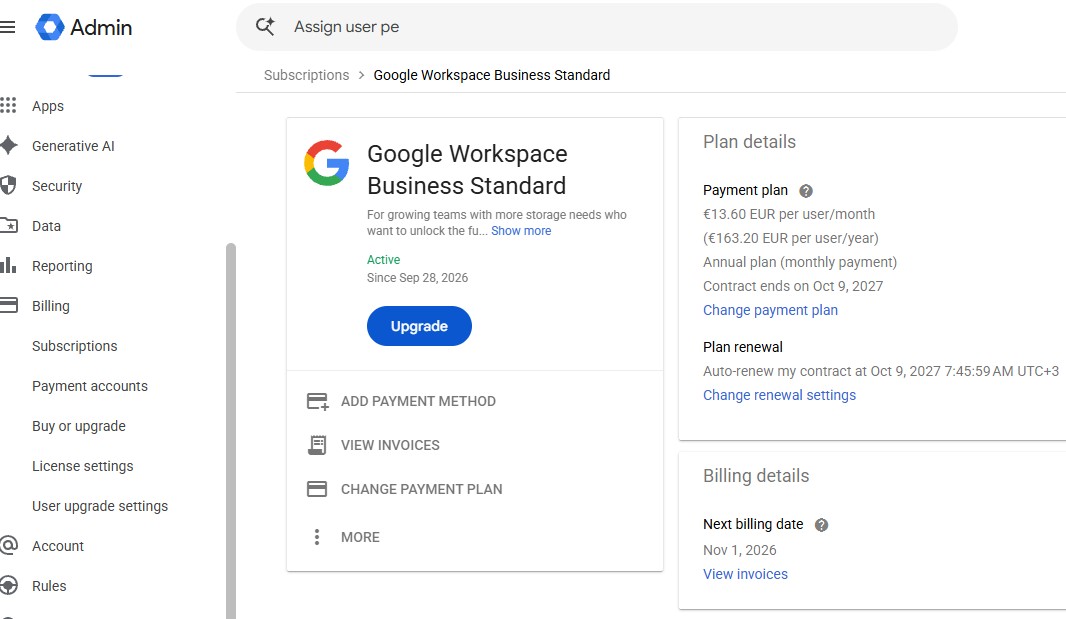Click the Active status text
The image size is (1066, 619).
(x=383, y=260)
